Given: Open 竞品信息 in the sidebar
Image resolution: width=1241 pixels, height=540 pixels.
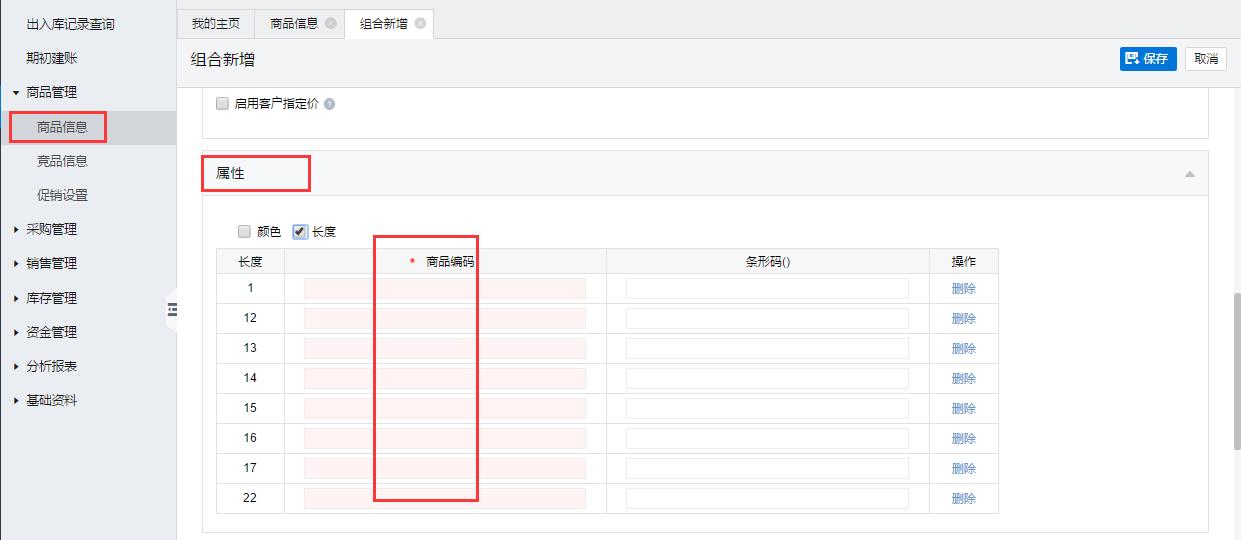Looking at the screenshot, I should [x=62, y=161].
